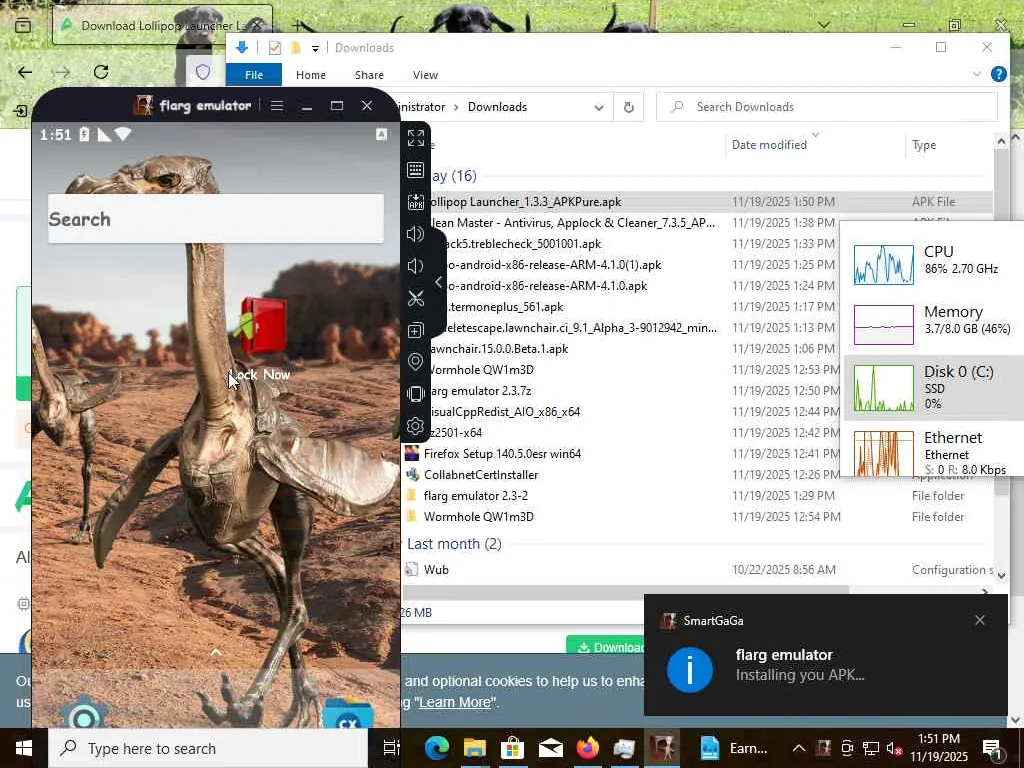
Task: Open the browser list all tabs dropdown
Action: (x=824, y=25)
